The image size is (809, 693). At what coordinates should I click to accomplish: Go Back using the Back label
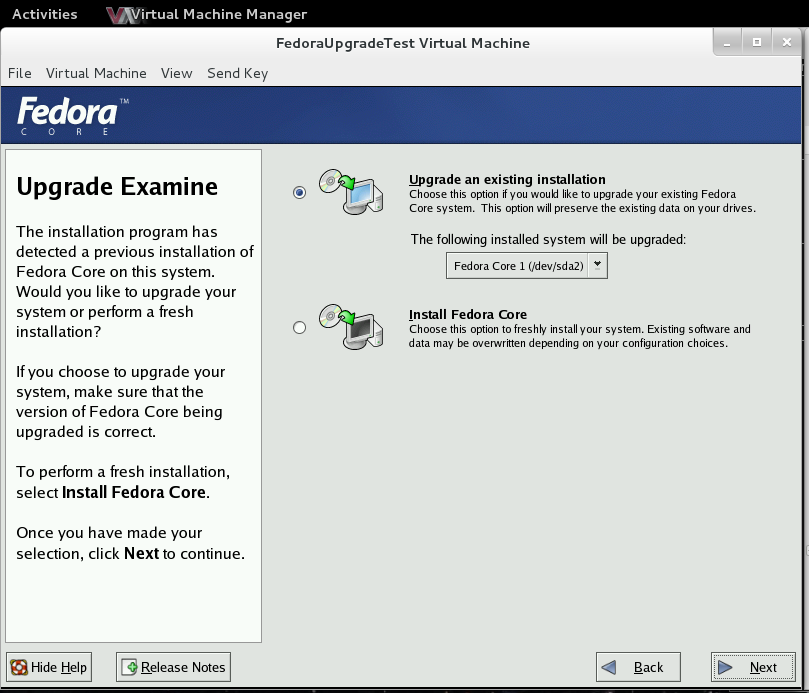point(648,667)
